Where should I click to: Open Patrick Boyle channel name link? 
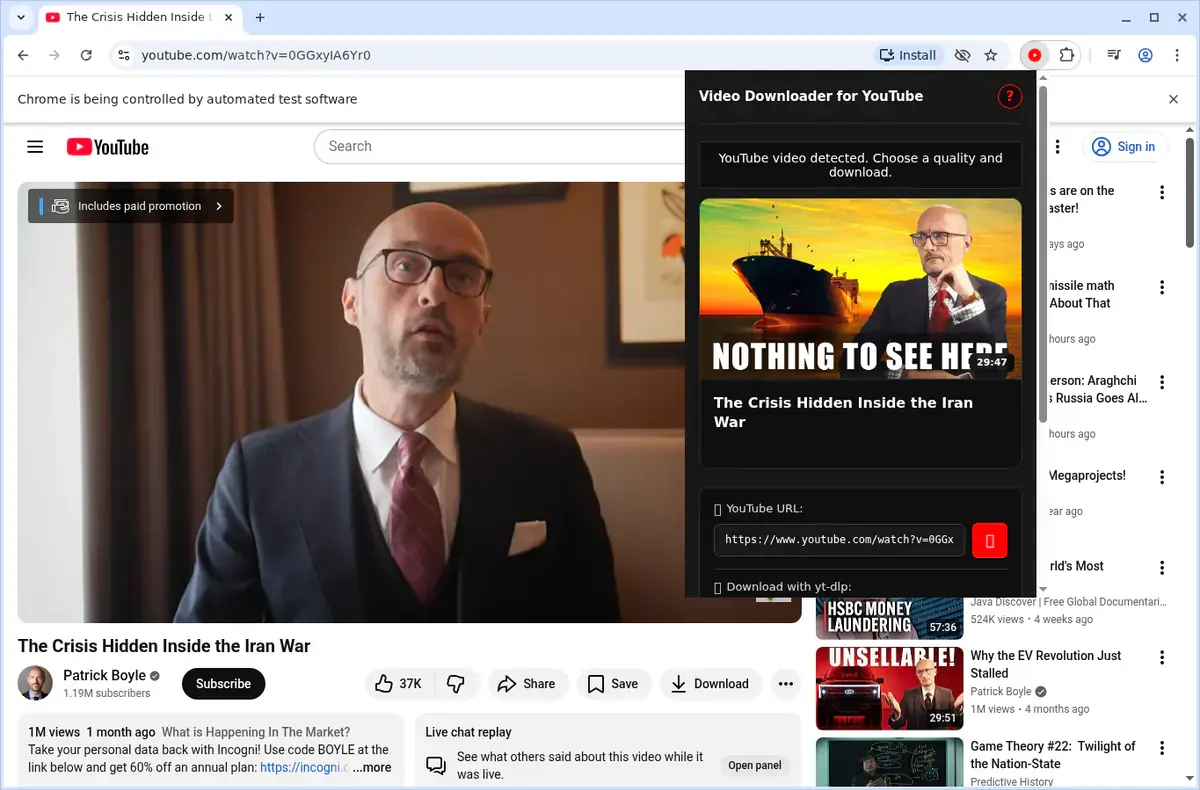(x=104, y=676)
